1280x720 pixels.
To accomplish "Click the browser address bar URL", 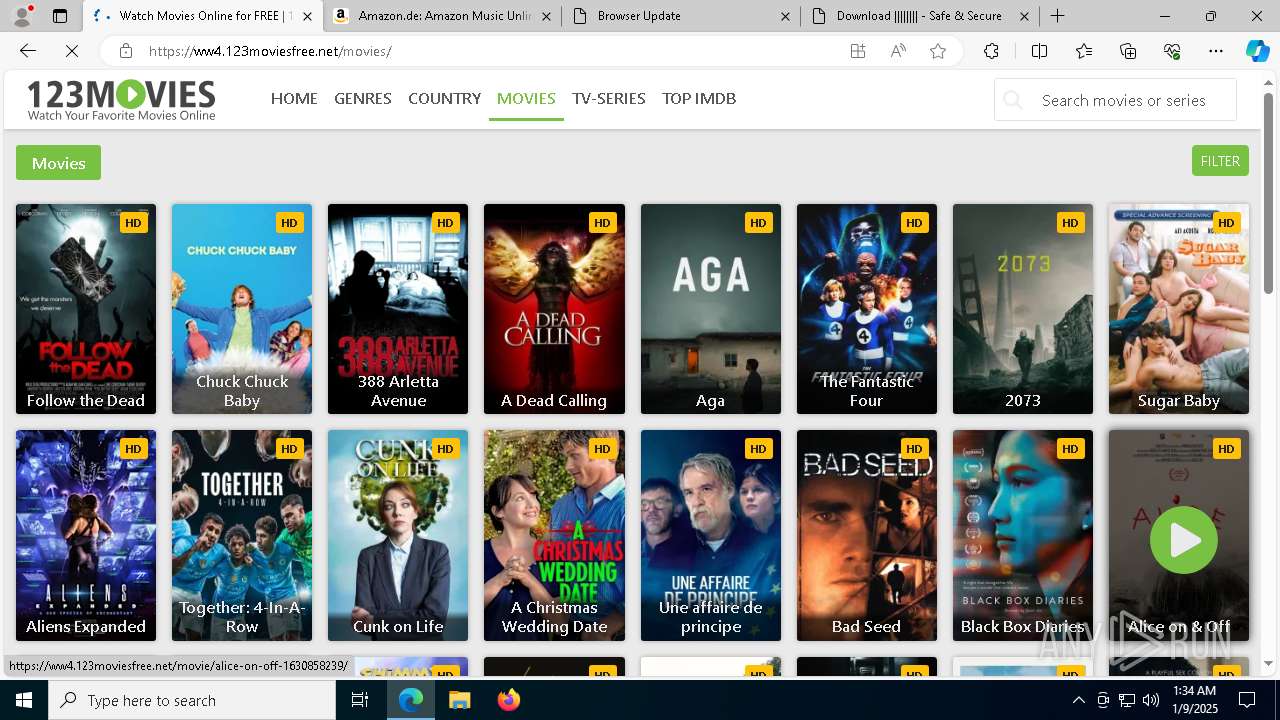I will pyautogui.click(x=270, y=51).
